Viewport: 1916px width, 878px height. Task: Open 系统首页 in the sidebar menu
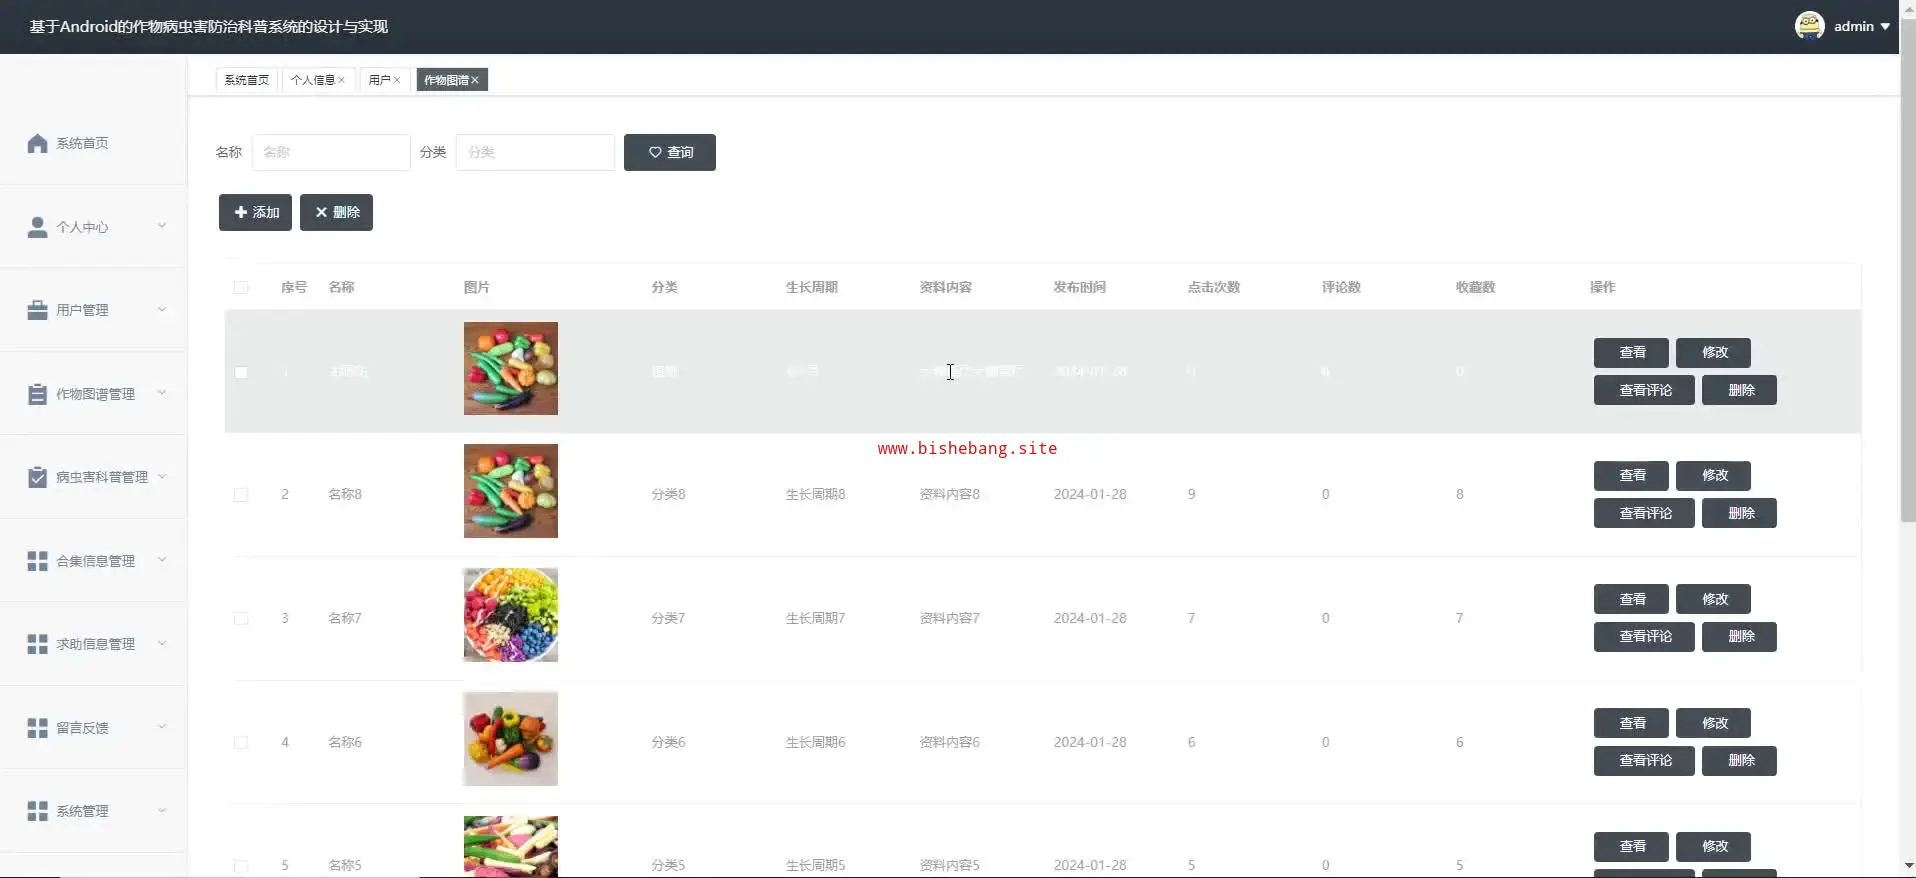tap(82, 143)
